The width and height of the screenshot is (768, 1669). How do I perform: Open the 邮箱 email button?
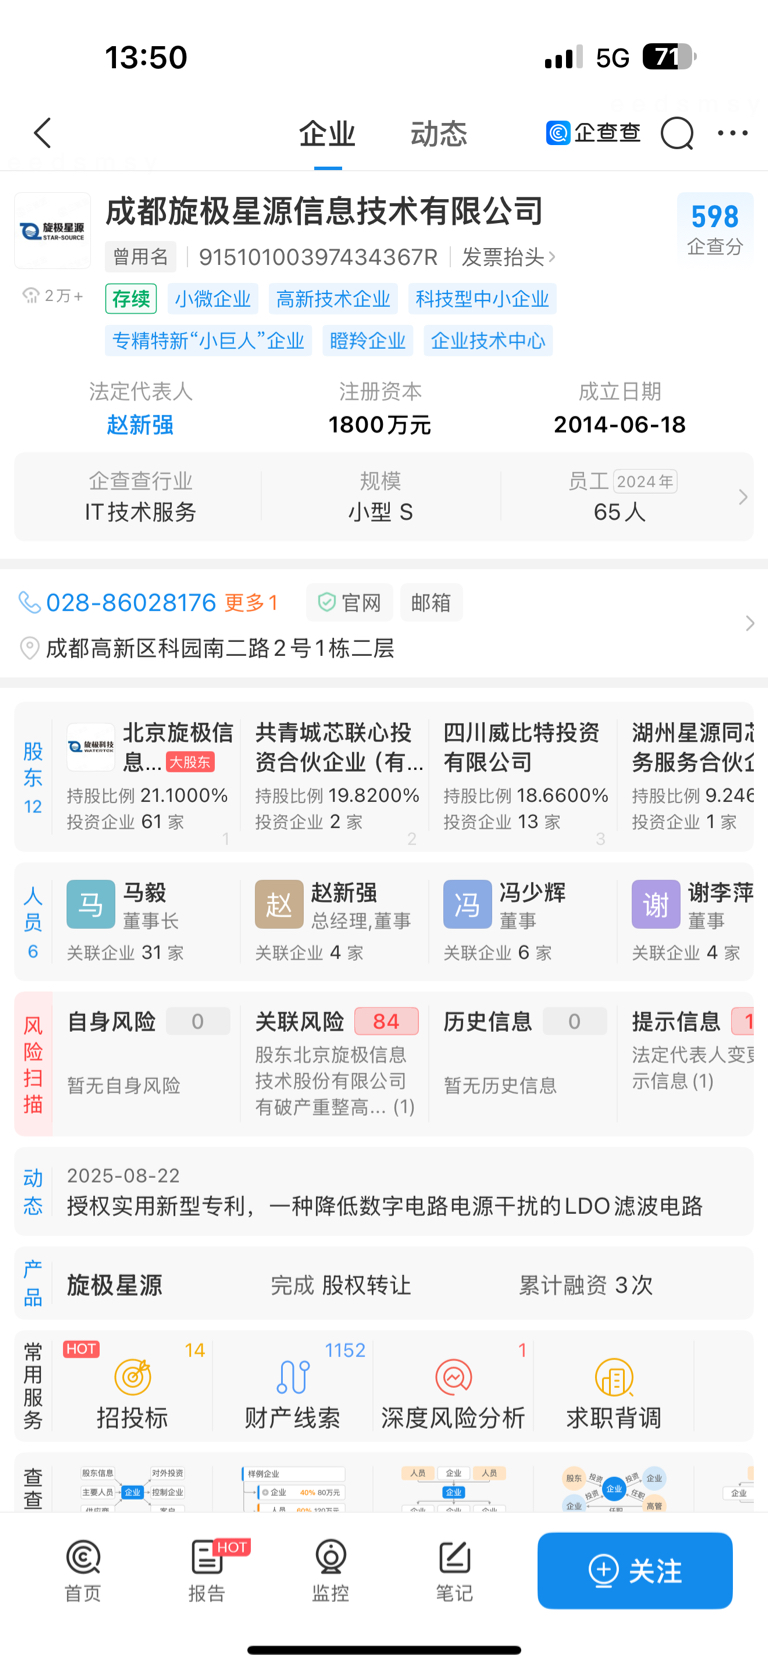[431, 603]
